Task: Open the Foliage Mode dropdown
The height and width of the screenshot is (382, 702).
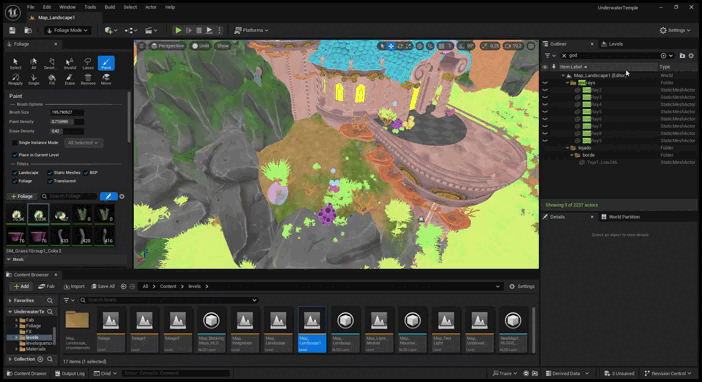Action: [x=67, y=30]
